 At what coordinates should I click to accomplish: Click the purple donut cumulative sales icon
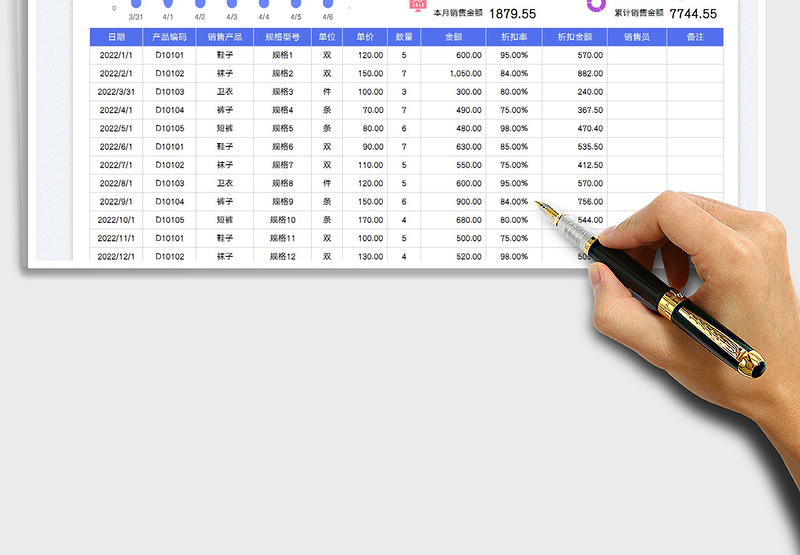tap(596, 5)
